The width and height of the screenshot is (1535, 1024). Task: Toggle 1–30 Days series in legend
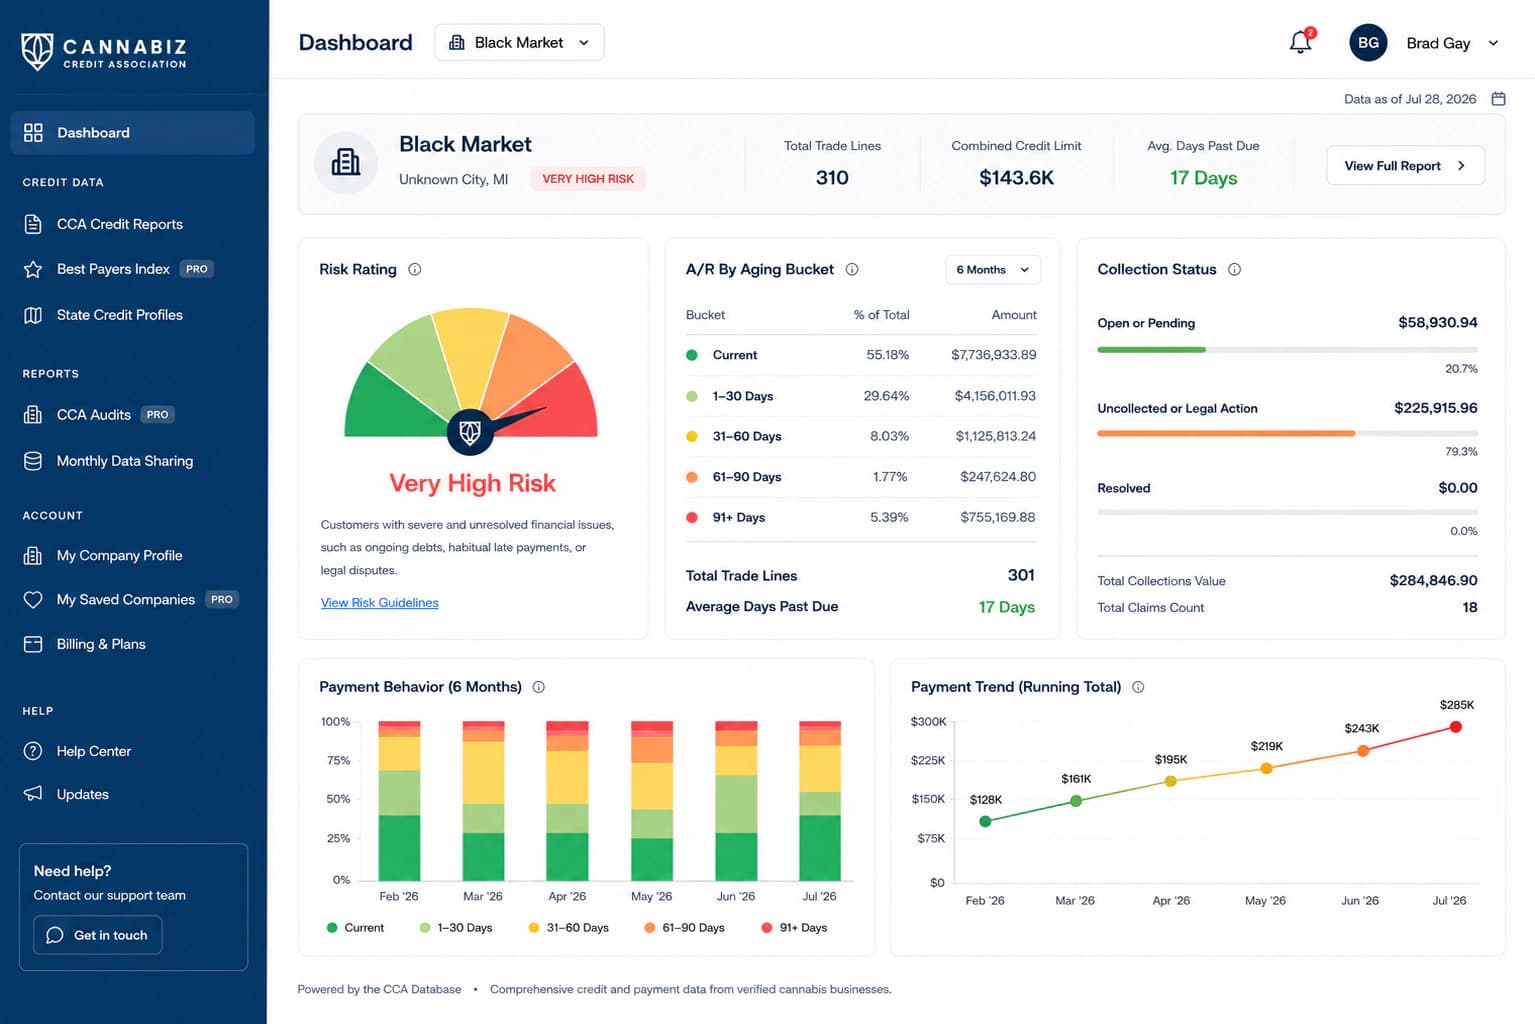click(x=456, y=928)
